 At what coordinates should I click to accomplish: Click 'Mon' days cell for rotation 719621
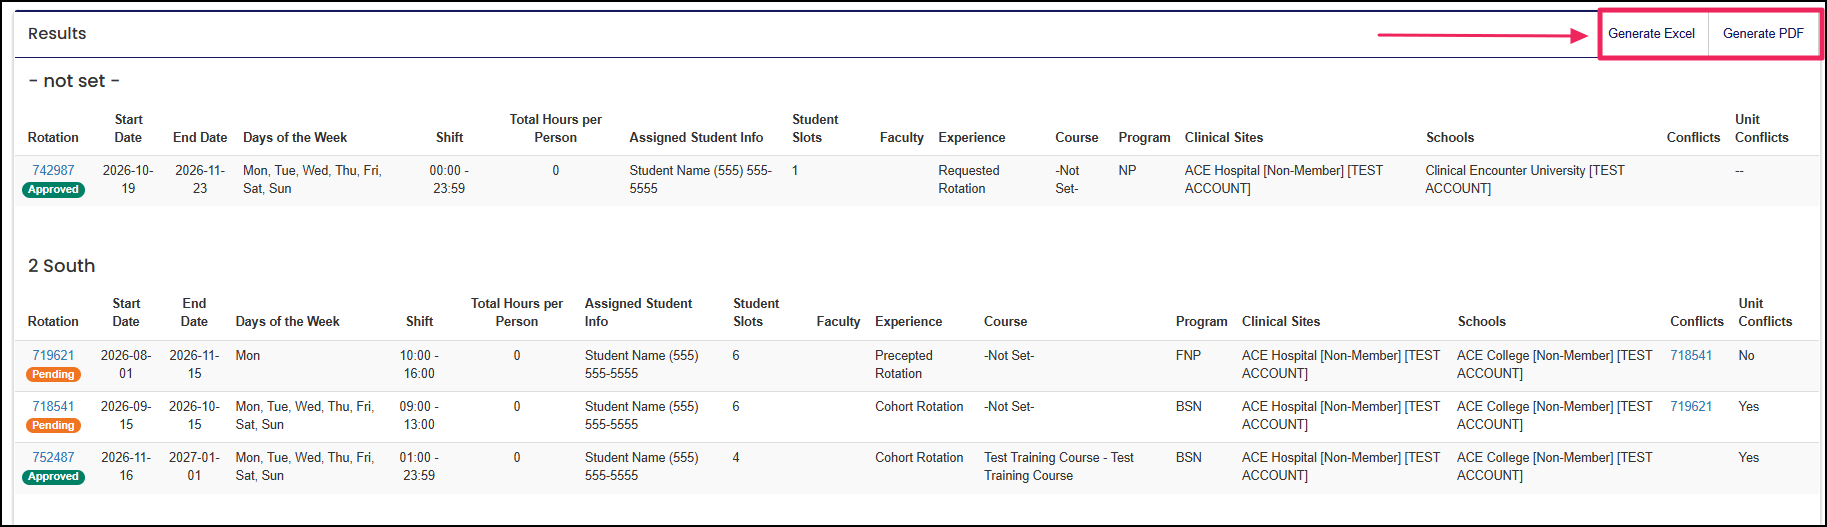(x=247, y=356)
